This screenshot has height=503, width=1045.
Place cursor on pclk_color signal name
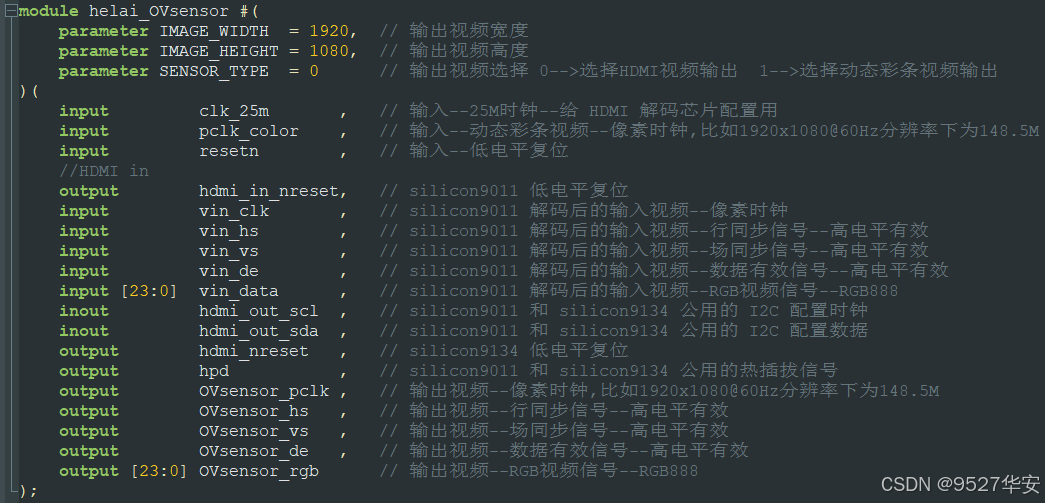coord(249,131)
